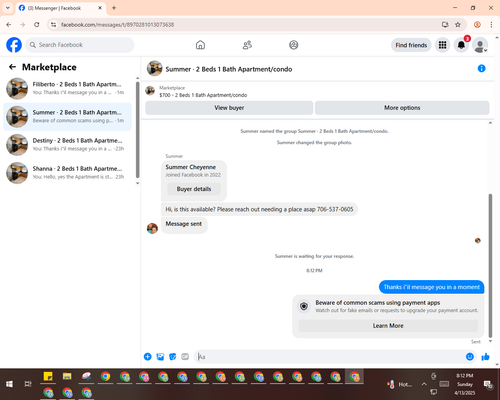Show hidden system tray icons
The width and height of the screenshot is (500, 400).
coord(424,384)
